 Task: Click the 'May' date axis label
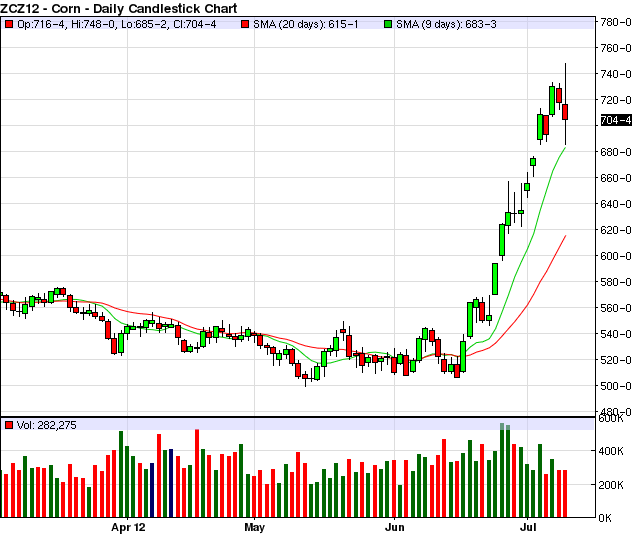tap(255, 527)
